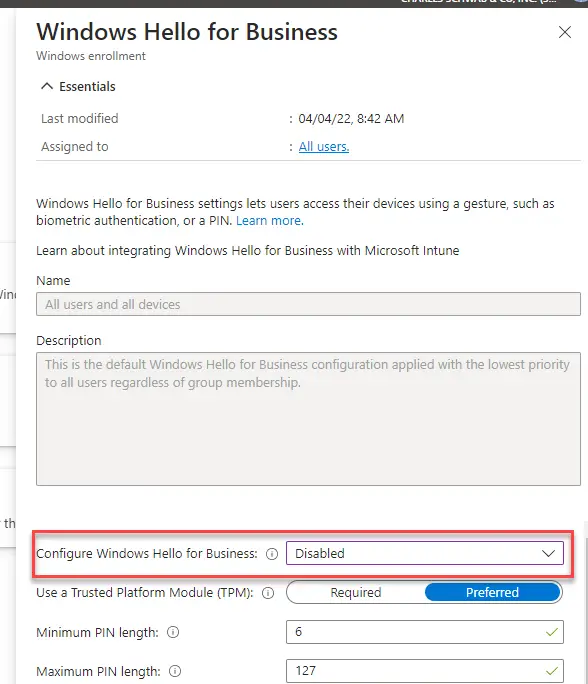The image size is (588, 684).
Task: Click the Minimum PIN length field
Action: [x=425, y=632]
